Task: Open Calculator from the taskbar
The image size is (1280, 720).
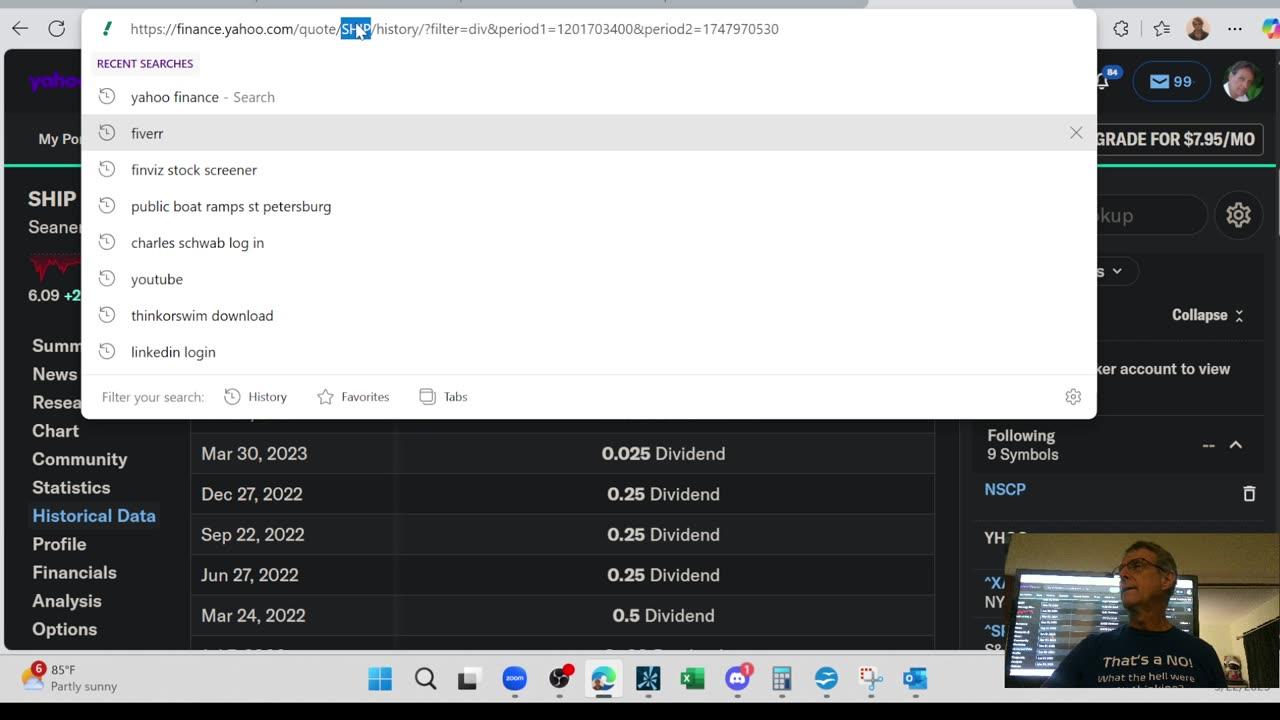Action: [782, 680]
